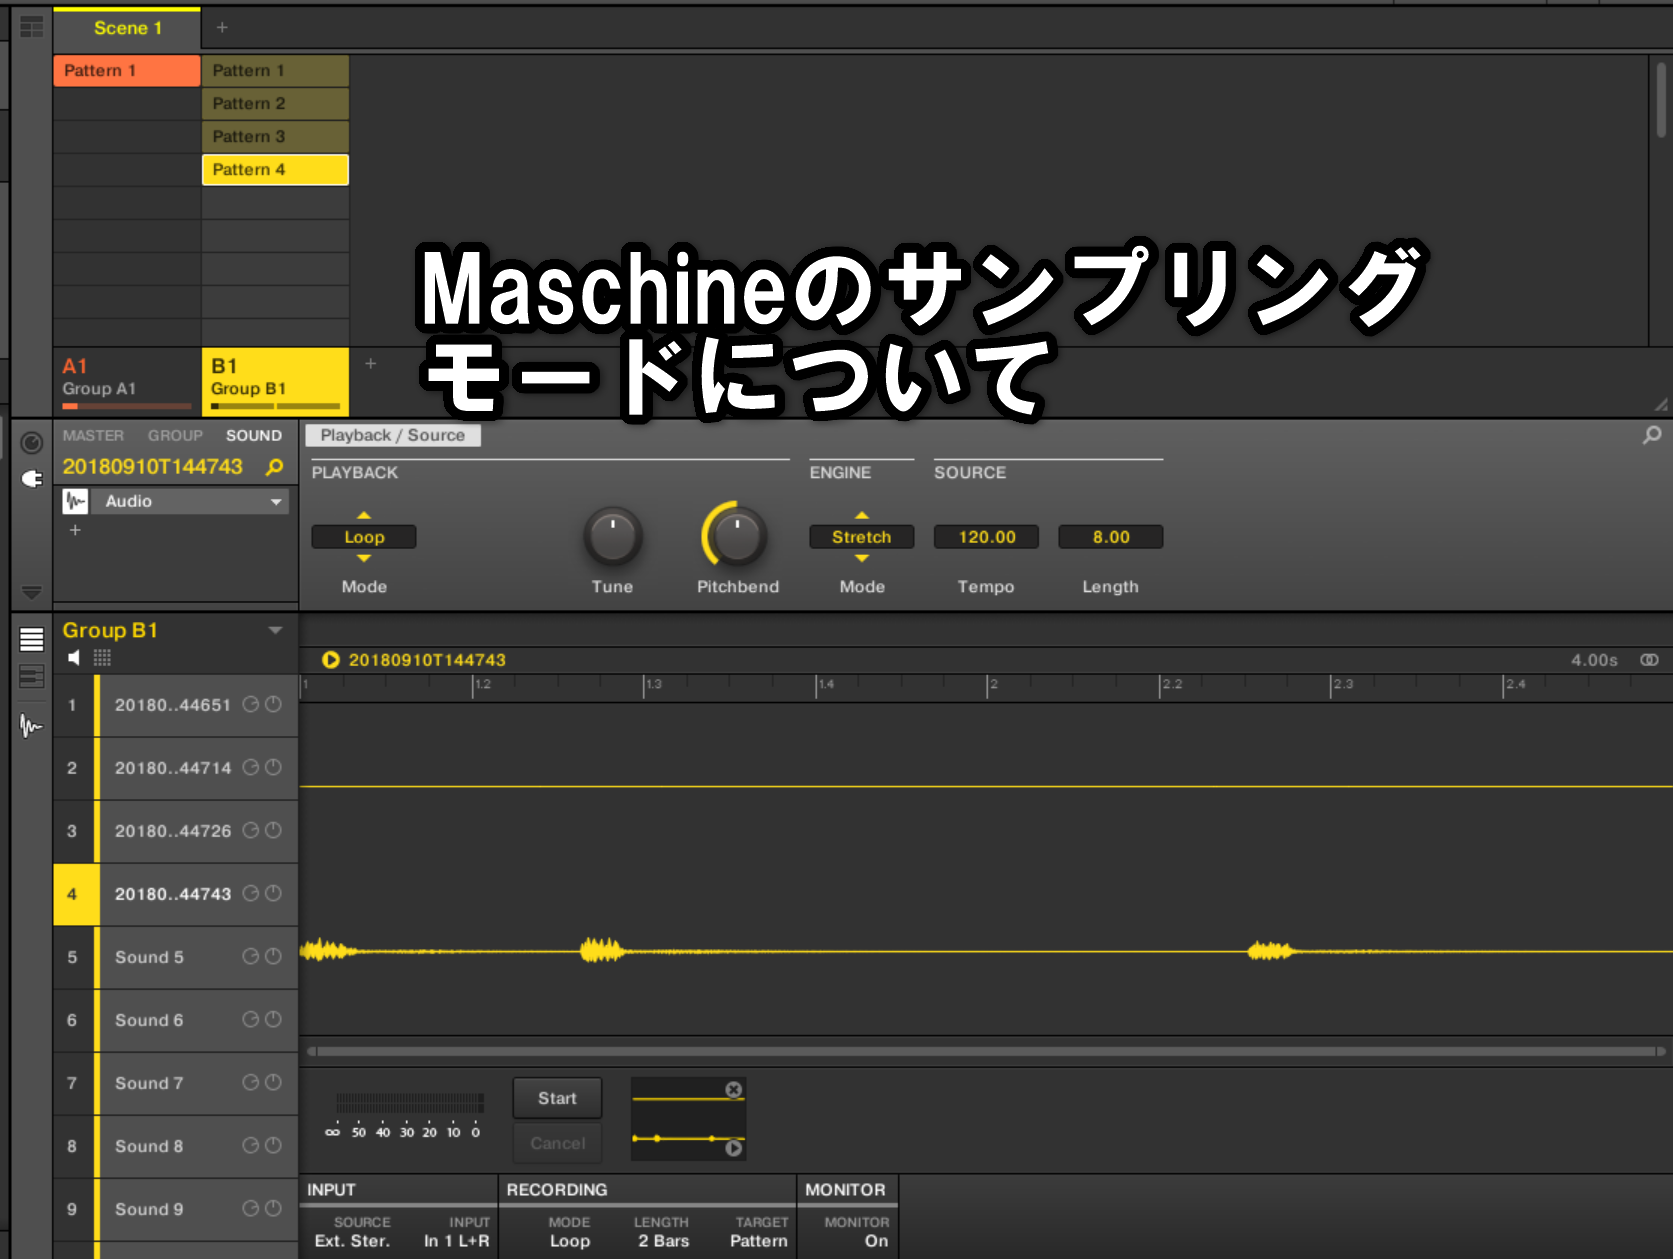
Task: Select Pattern 2 in Group B1 column
Action: click(275, 104)
